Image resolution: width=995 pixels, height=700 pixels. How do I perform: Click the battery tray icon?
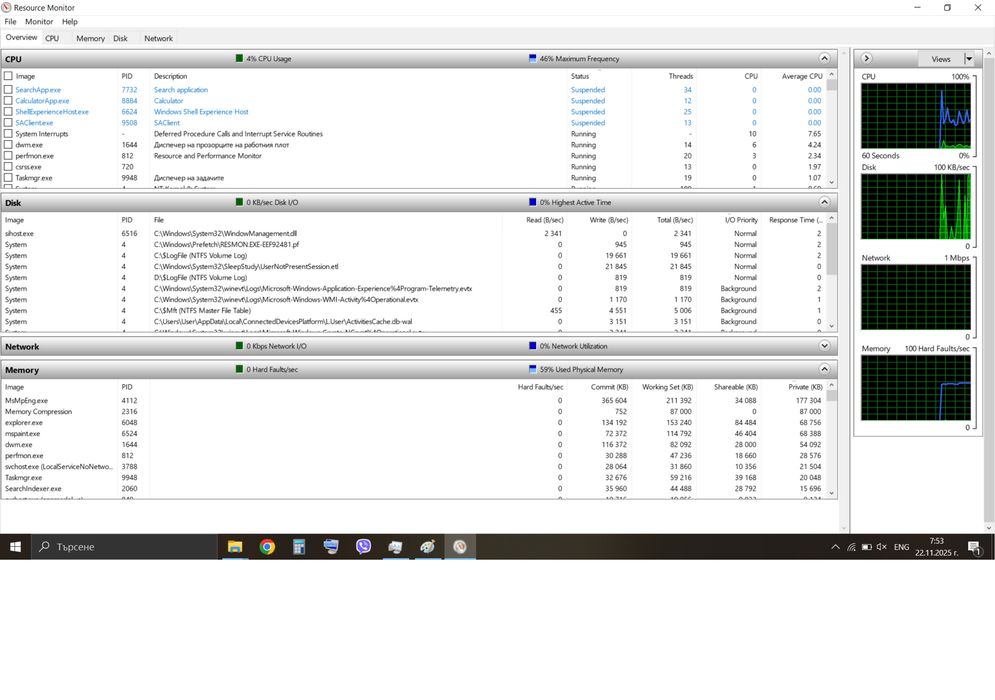point(866,546)
